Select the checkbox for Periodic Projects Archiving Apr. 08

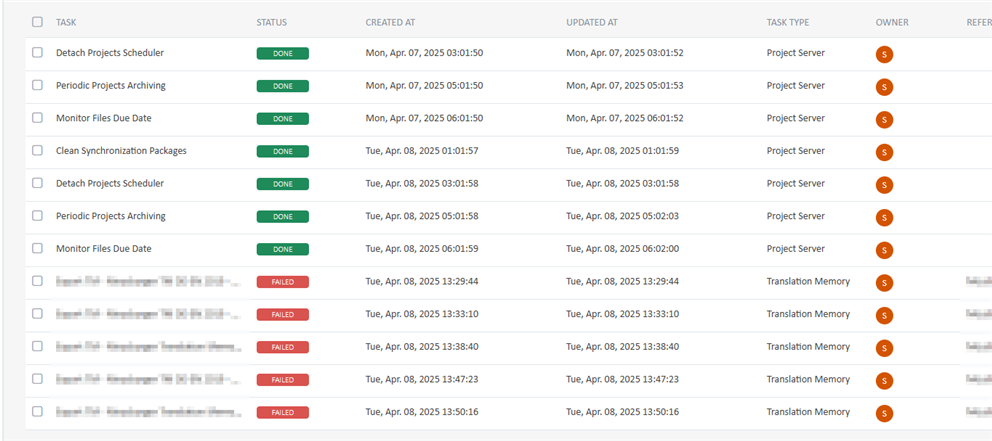(37, 216)
